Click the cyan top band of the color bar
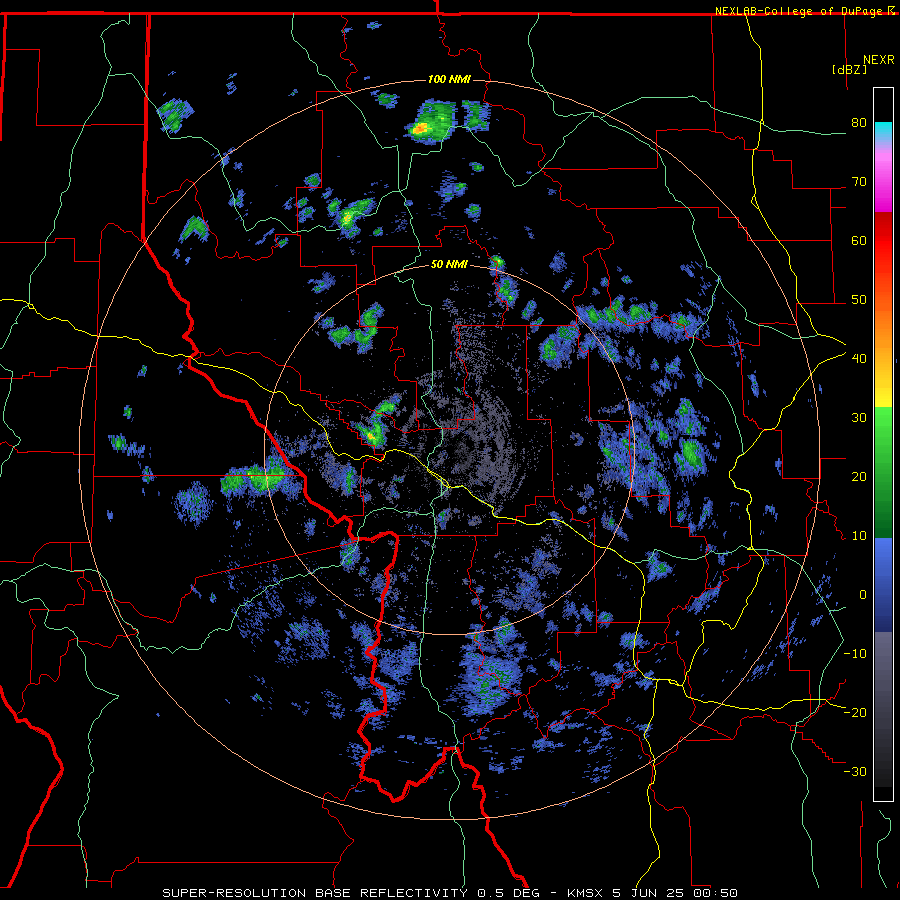Viewport: 900px width, 900px height. click(x=883, y=132)
